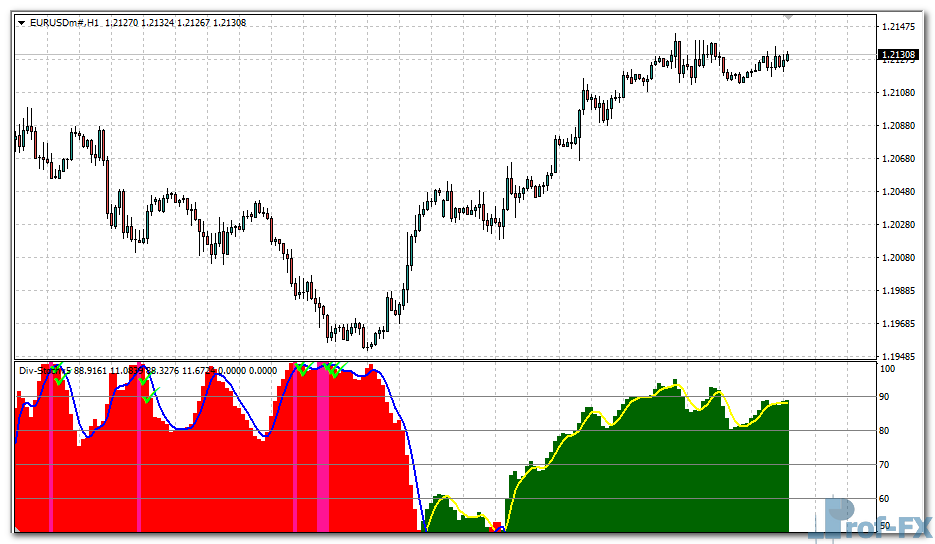Click the gray chart shift triangle marker
This screenshot has width=935, height=544.
pyautogui.click(x=789, y=17)
